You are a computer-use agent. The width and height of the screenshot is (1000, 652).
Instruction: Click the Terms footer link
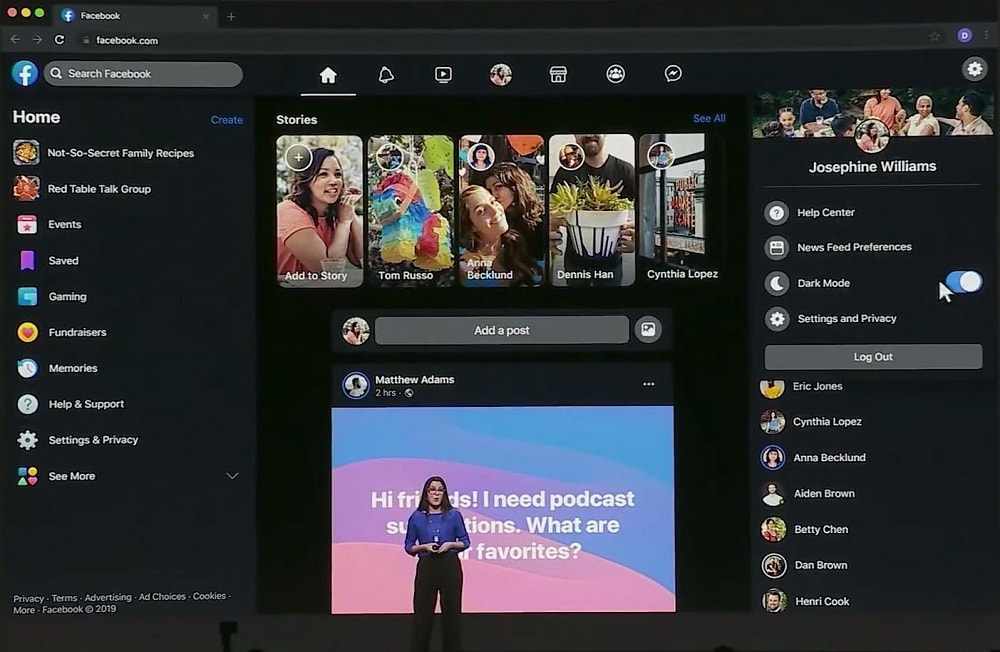click(64, 598)
